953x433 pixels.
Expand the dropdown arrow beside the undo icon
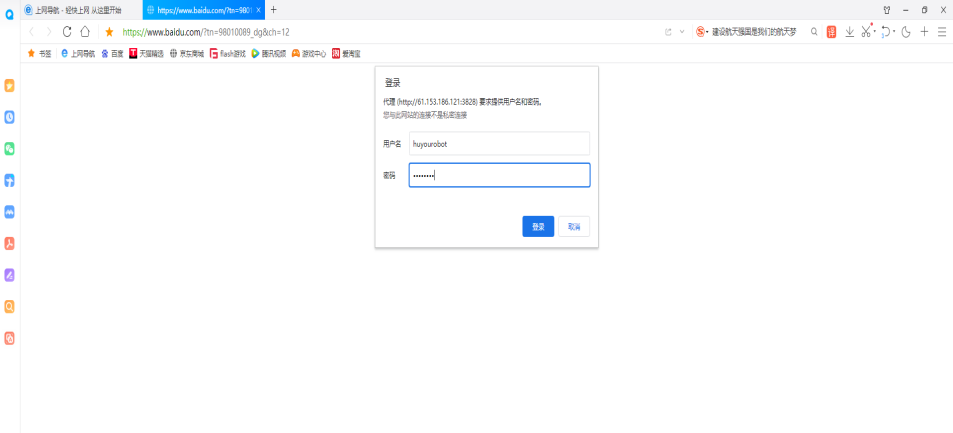point(895,32)
